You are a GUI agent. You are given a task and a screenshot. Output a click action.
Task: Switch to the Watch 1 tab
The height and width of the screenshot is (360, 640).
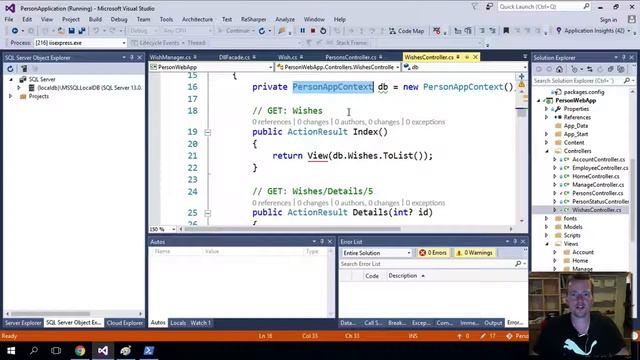click(x=200, y=323)
